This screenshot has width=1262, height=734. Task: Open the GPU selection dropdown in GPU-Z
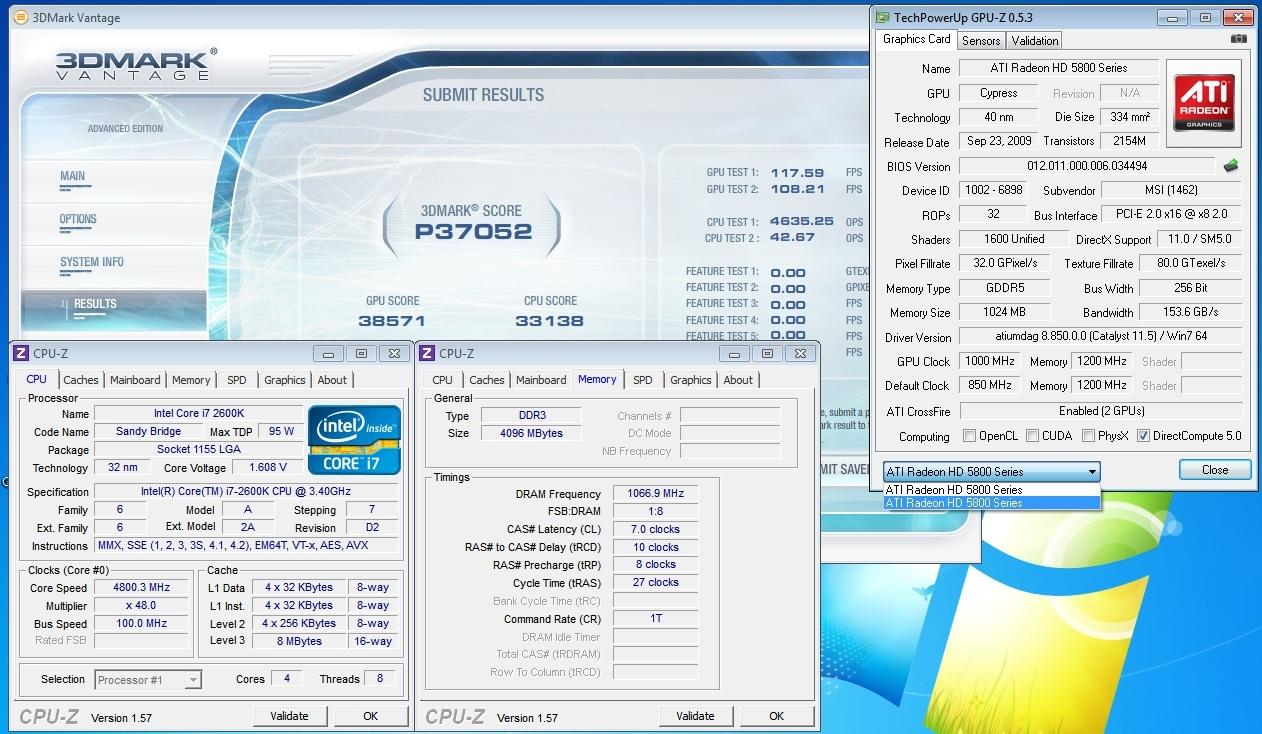(x=991, y=471)
